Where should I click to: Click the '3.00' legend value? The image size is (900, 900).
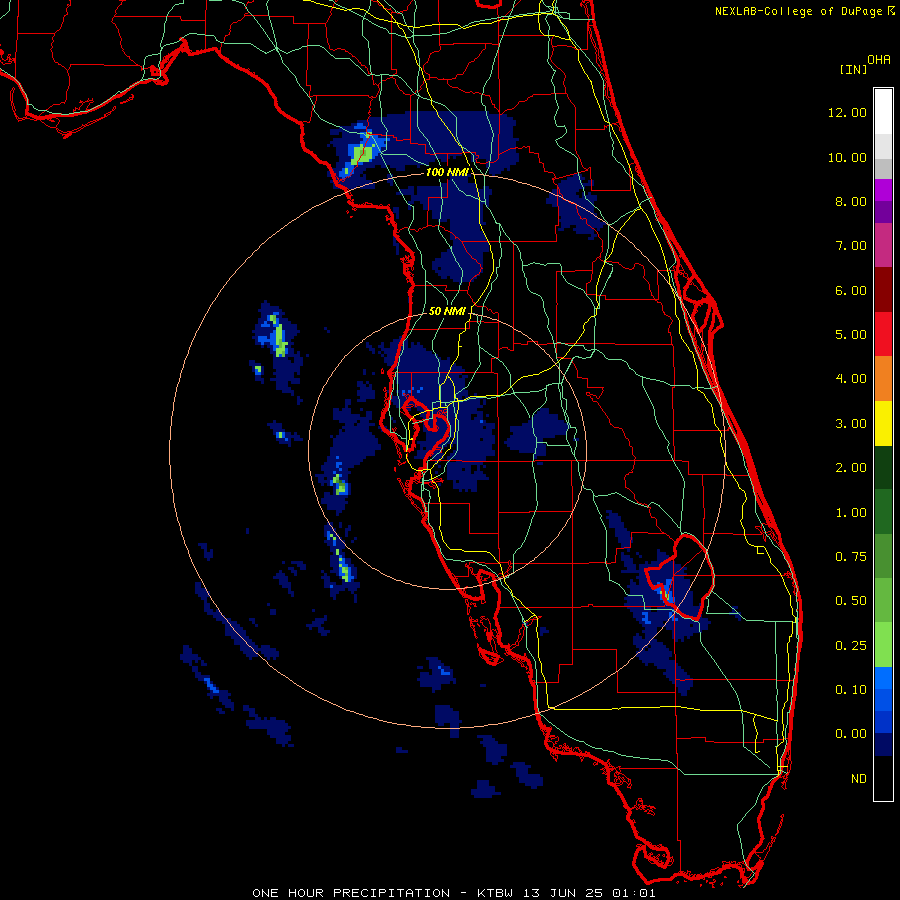[851, 424]
